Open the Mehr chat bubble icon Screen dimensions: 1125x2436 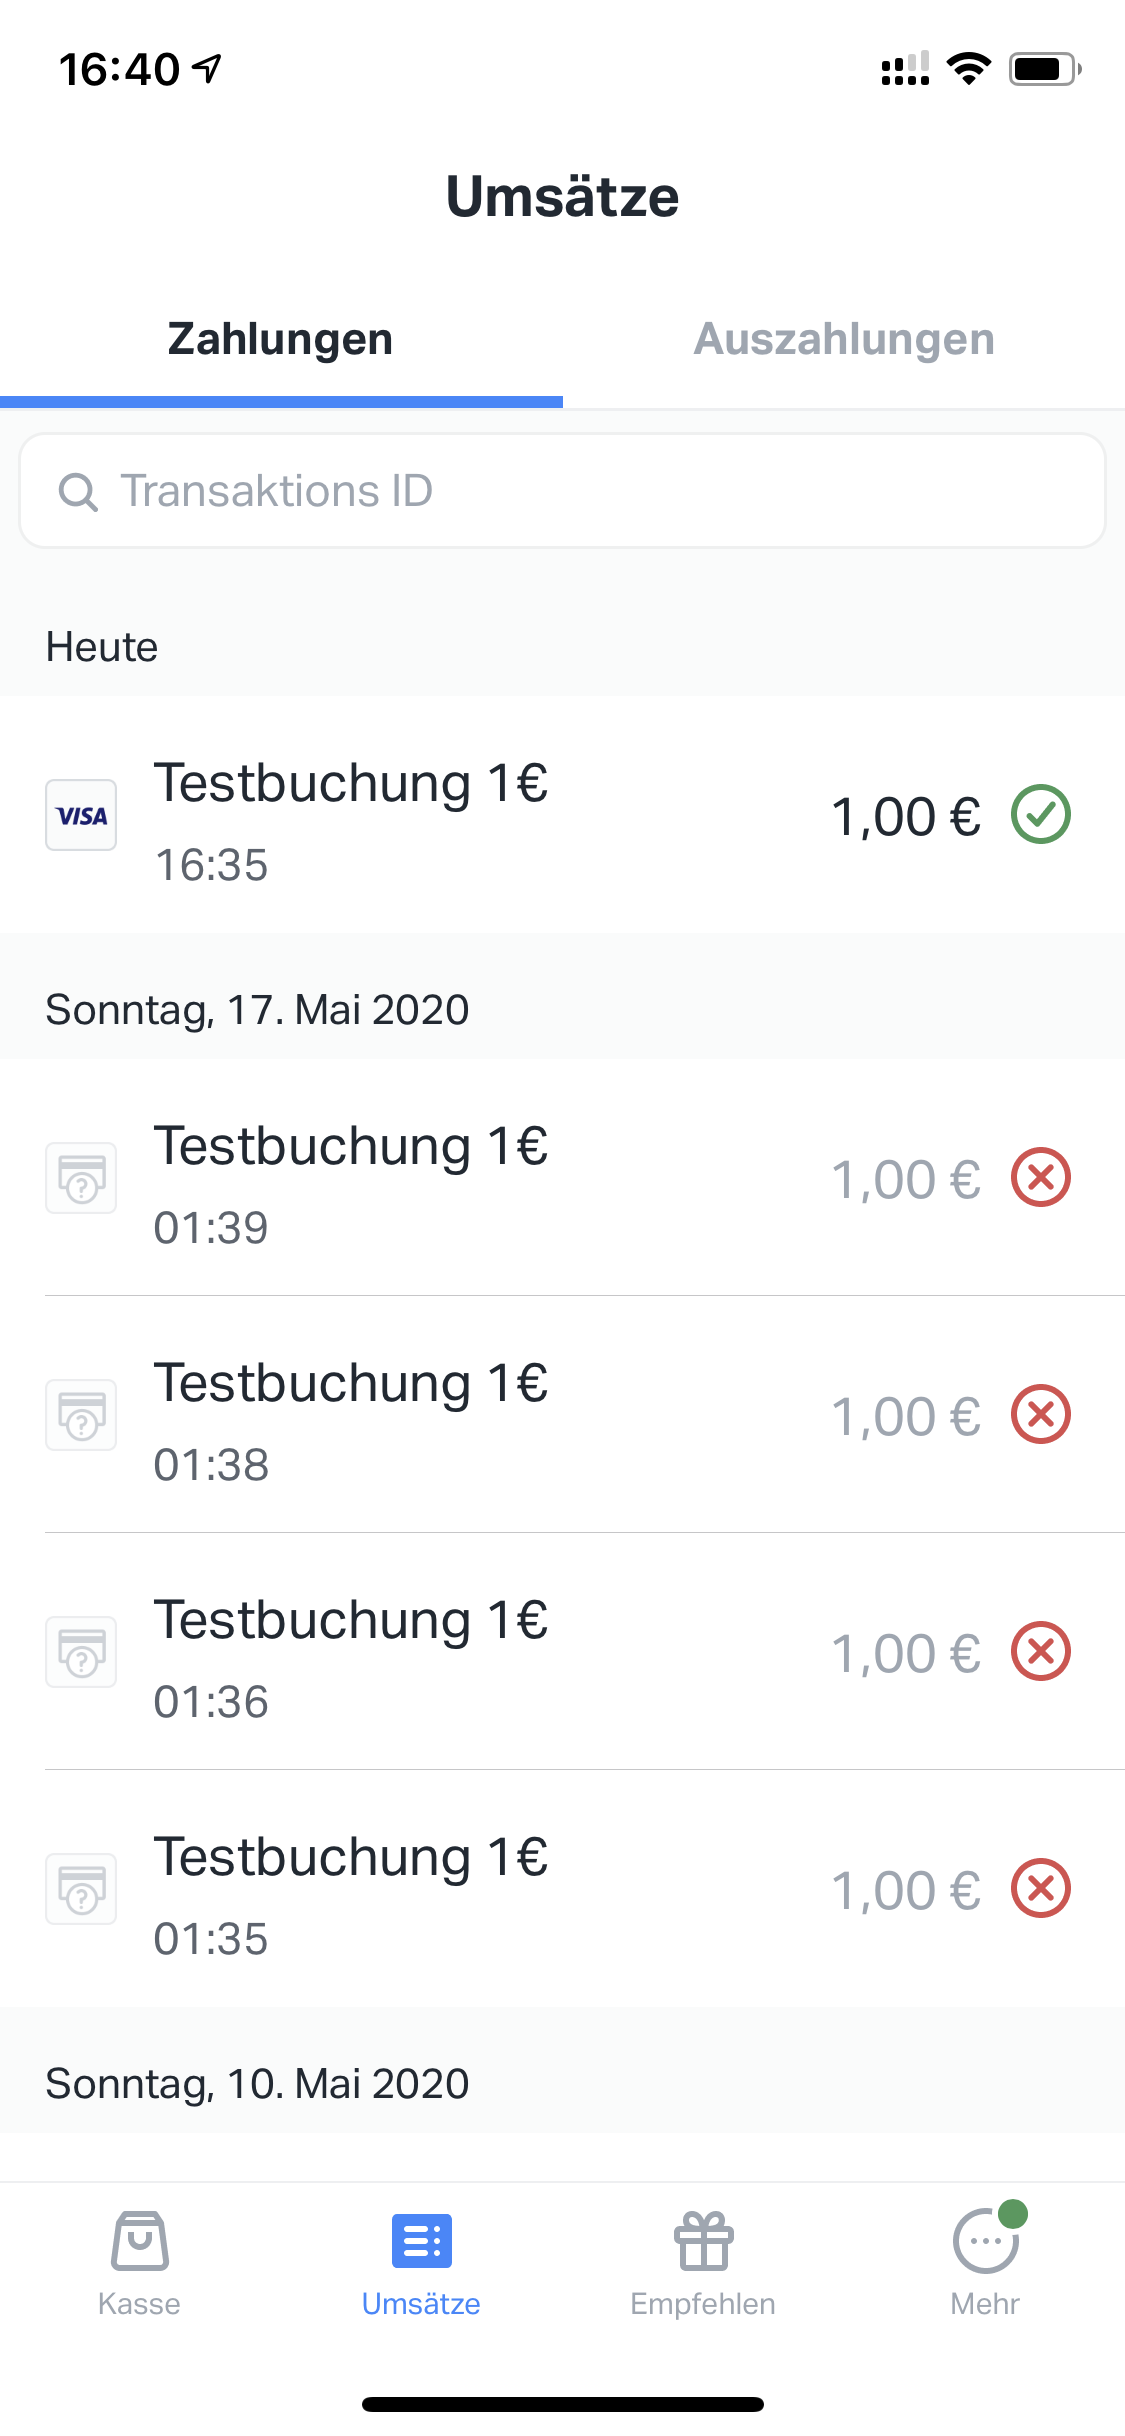(986, 2240)
